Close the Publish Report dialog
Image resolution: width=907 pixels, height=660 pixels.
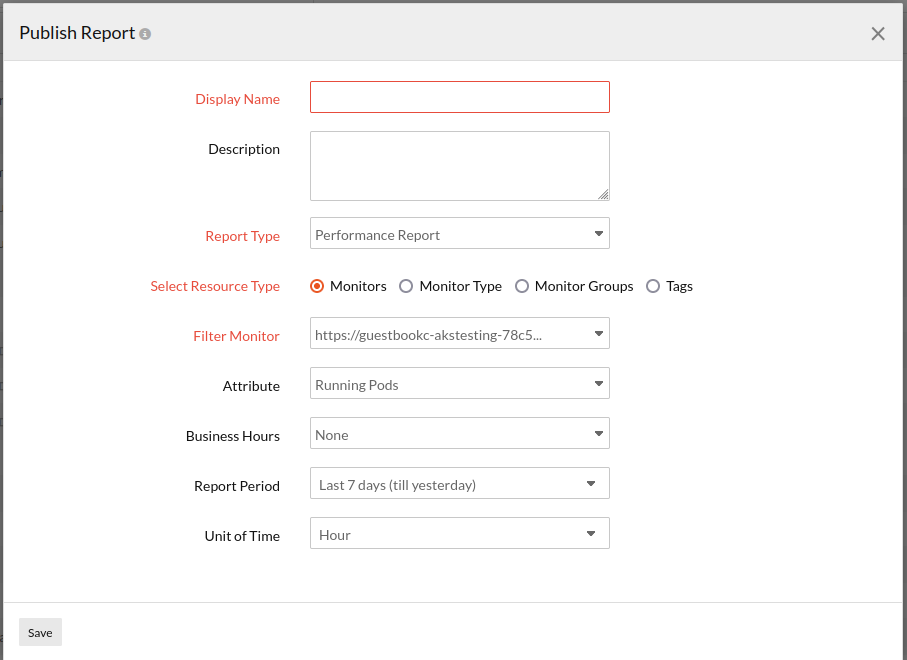[878, 34]
